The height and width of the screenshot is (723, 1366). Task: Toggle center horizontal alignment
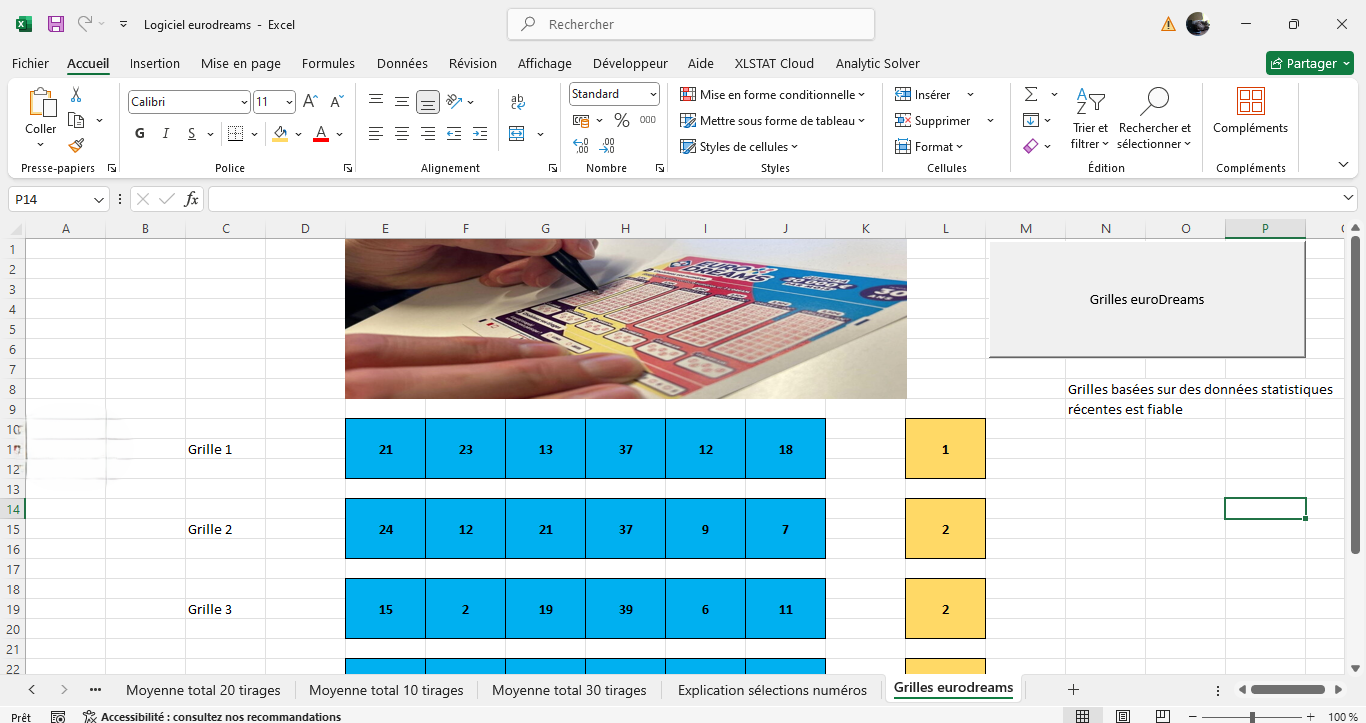[x=402, y=133]
